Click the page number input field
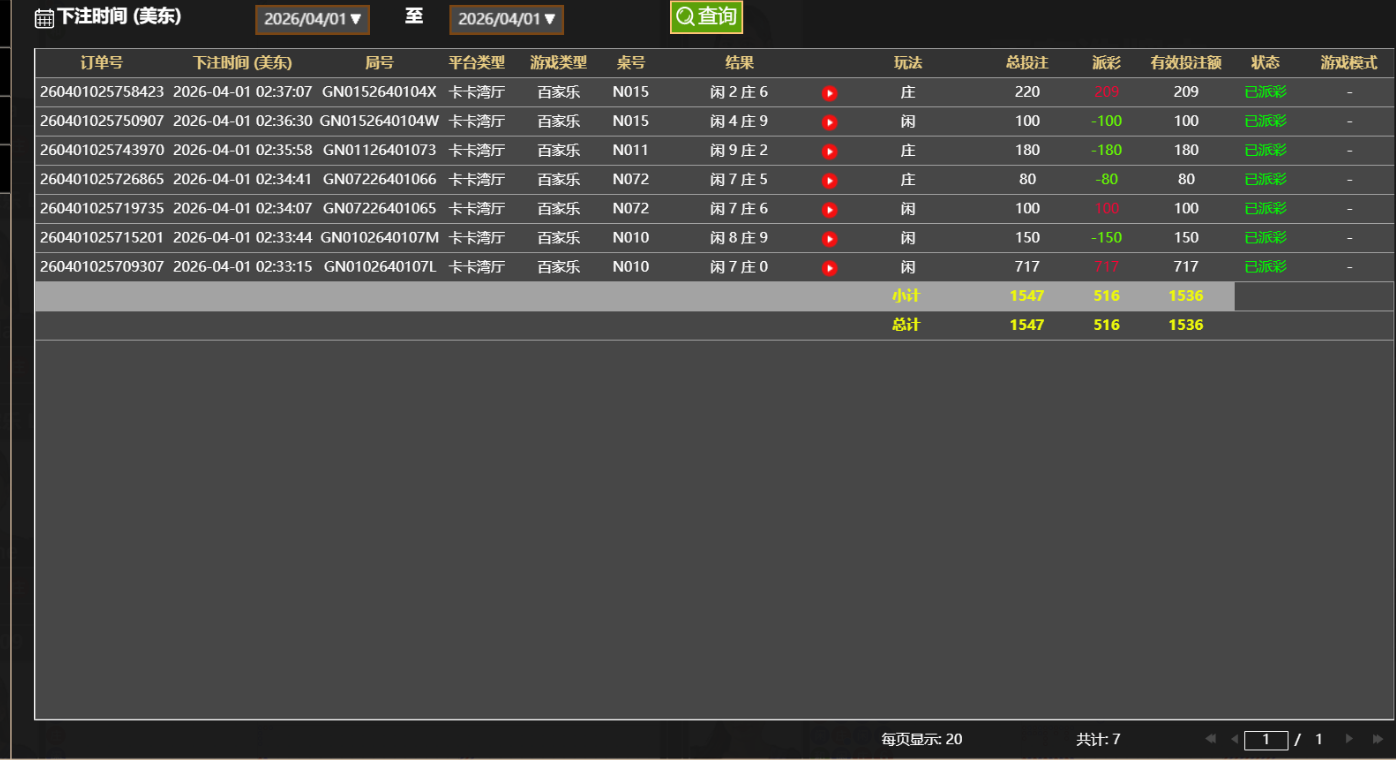 pos(1266,740)
